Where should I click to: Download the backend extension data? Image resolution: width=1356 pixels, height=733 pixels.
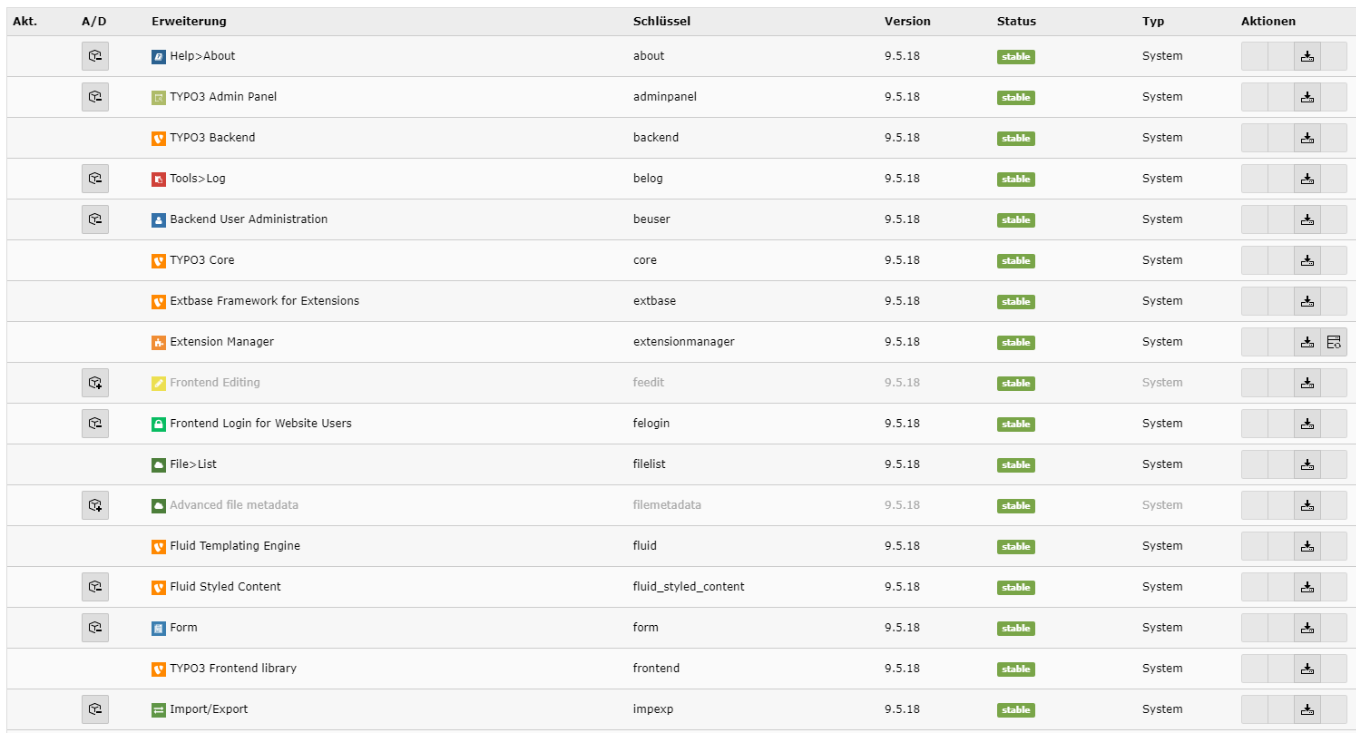1307,138
